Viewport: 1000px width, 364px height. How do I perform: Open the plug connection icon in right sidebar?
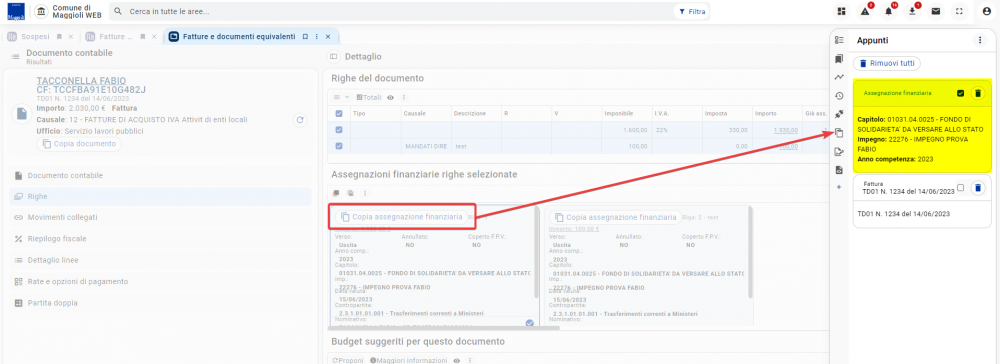point(839,114)
